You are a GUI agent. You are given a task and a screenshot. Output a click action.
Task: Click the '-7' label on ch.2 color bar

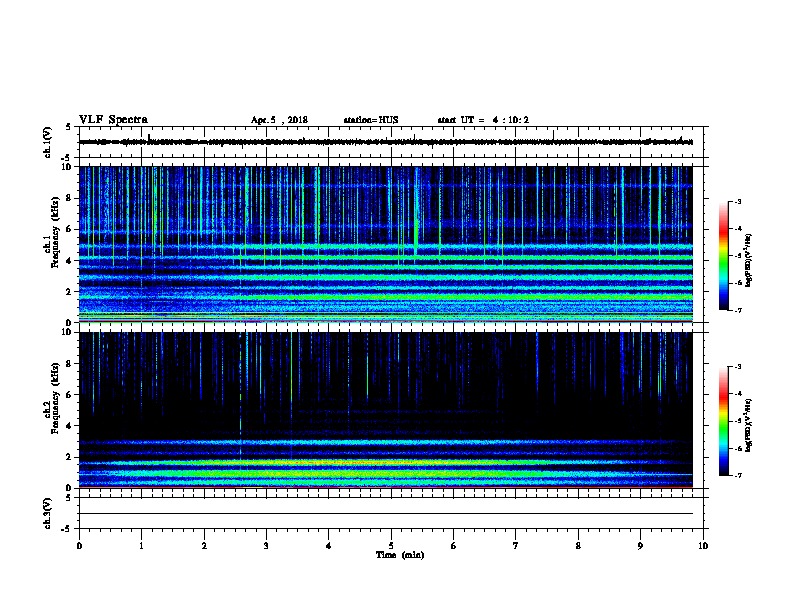pyautogui.click(x=737, y=475)
